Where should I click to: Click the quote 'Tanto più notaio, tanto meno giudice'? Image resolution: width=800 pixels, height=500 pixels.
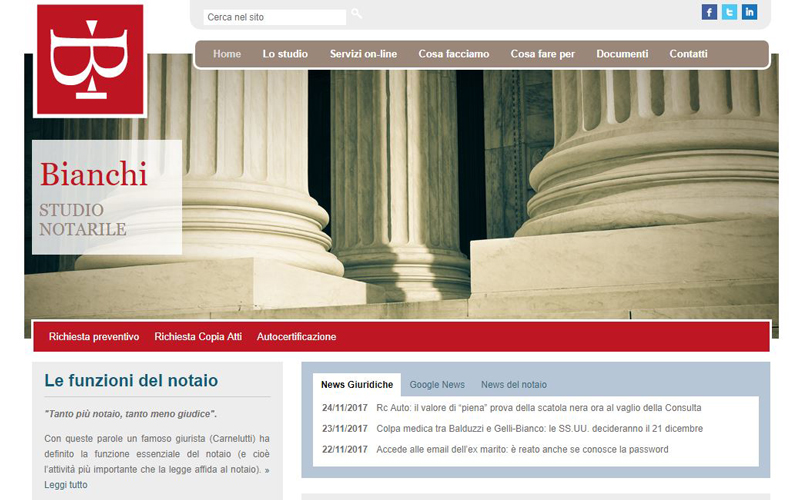tap(131, 414)
